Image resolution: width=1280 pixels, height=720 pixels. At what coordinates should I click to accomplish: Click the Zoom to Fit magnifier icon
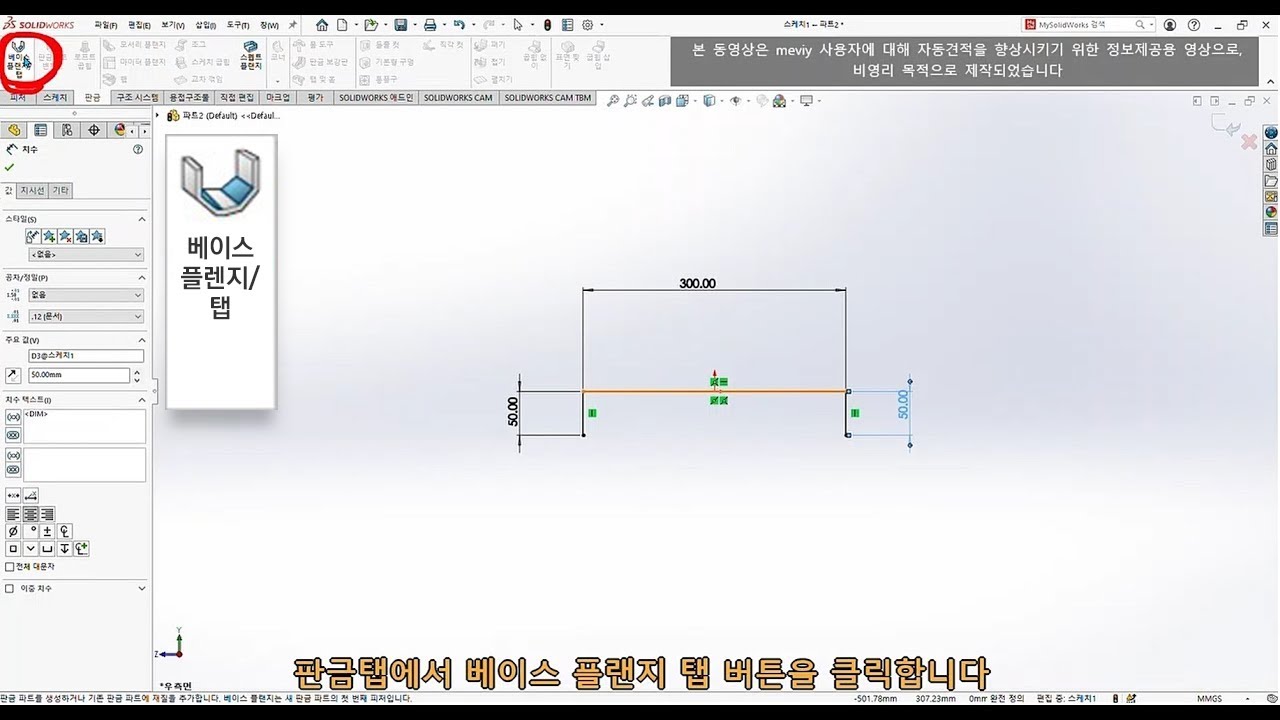click(x=613, y=100)
